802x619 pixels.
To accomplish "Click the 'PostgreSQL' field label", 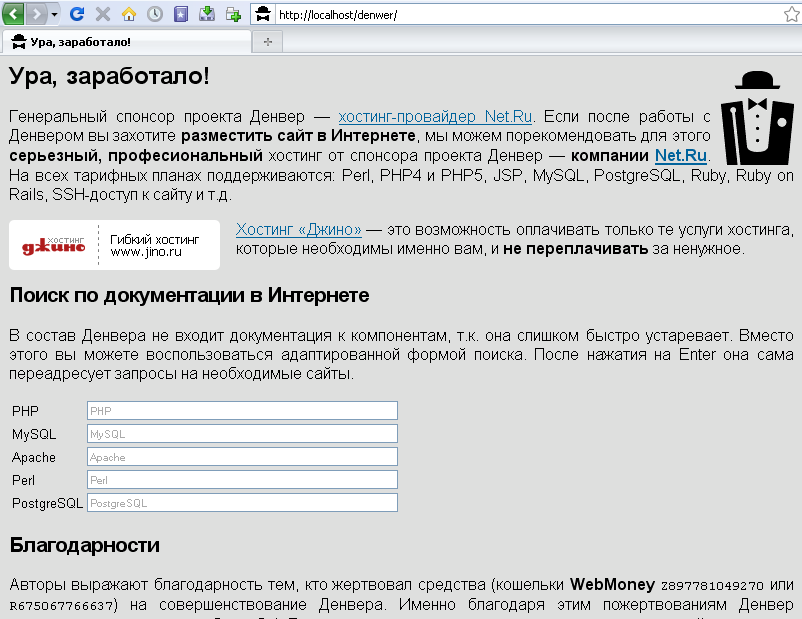I will click(47, 503).
